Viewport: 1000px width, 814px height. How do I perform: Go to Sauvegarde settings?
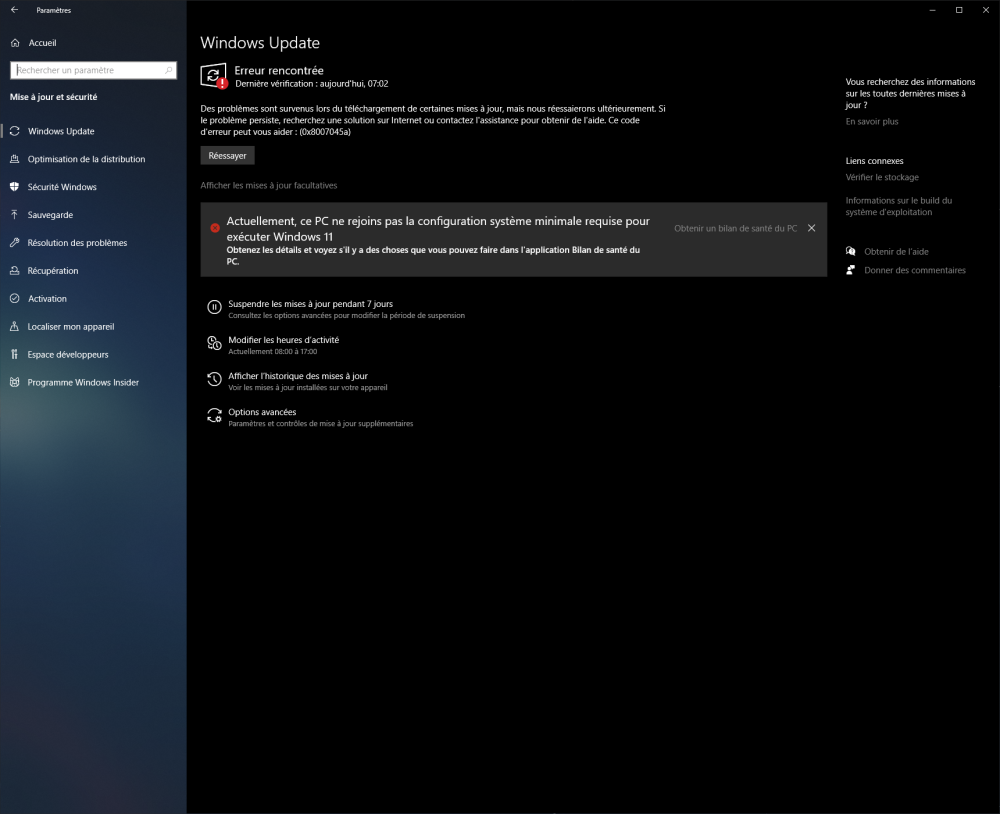click(x=50, y=215)
